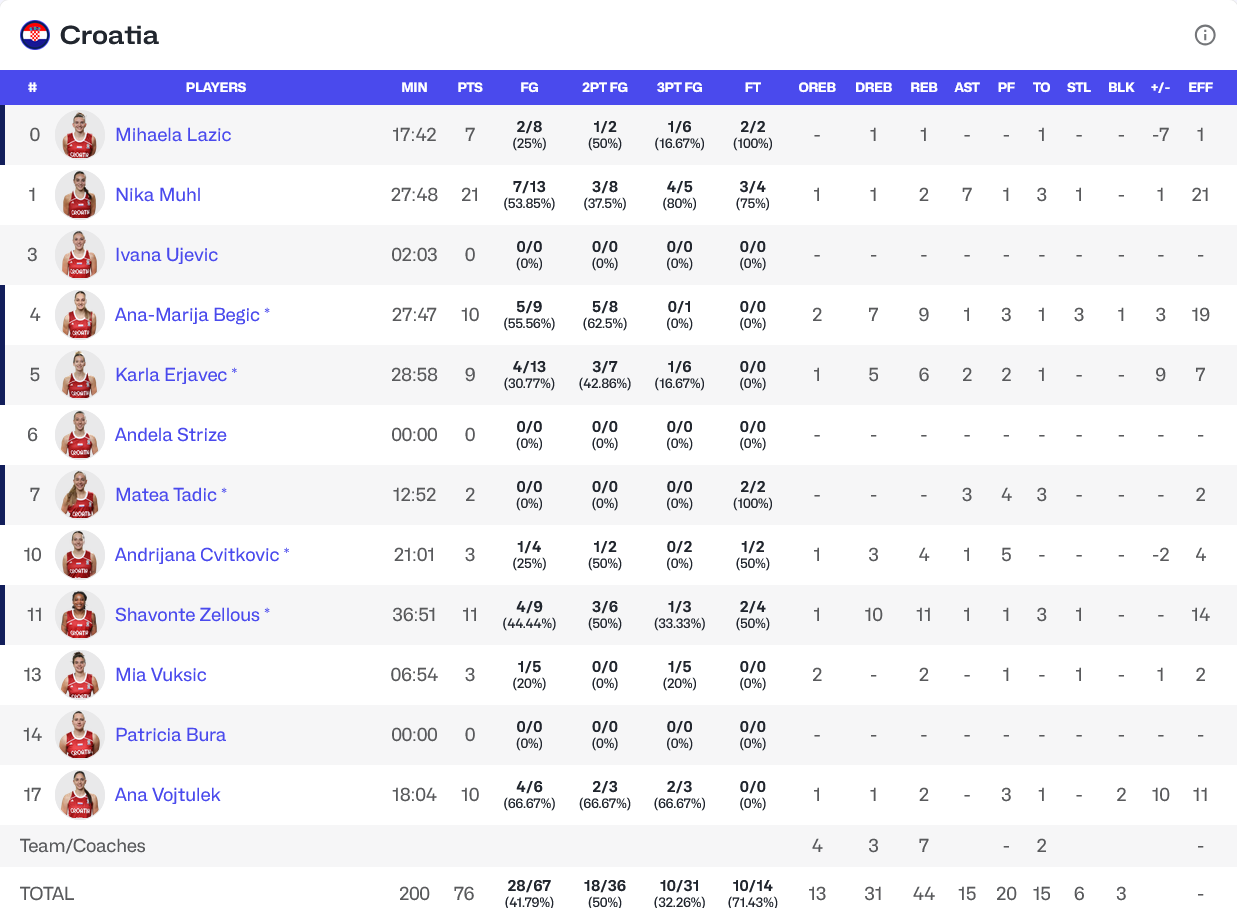This screenshot has width=1237, height=908.
Task: Click the Croatia flag icon
Action: pyautogui.click(x=35, y=35)
